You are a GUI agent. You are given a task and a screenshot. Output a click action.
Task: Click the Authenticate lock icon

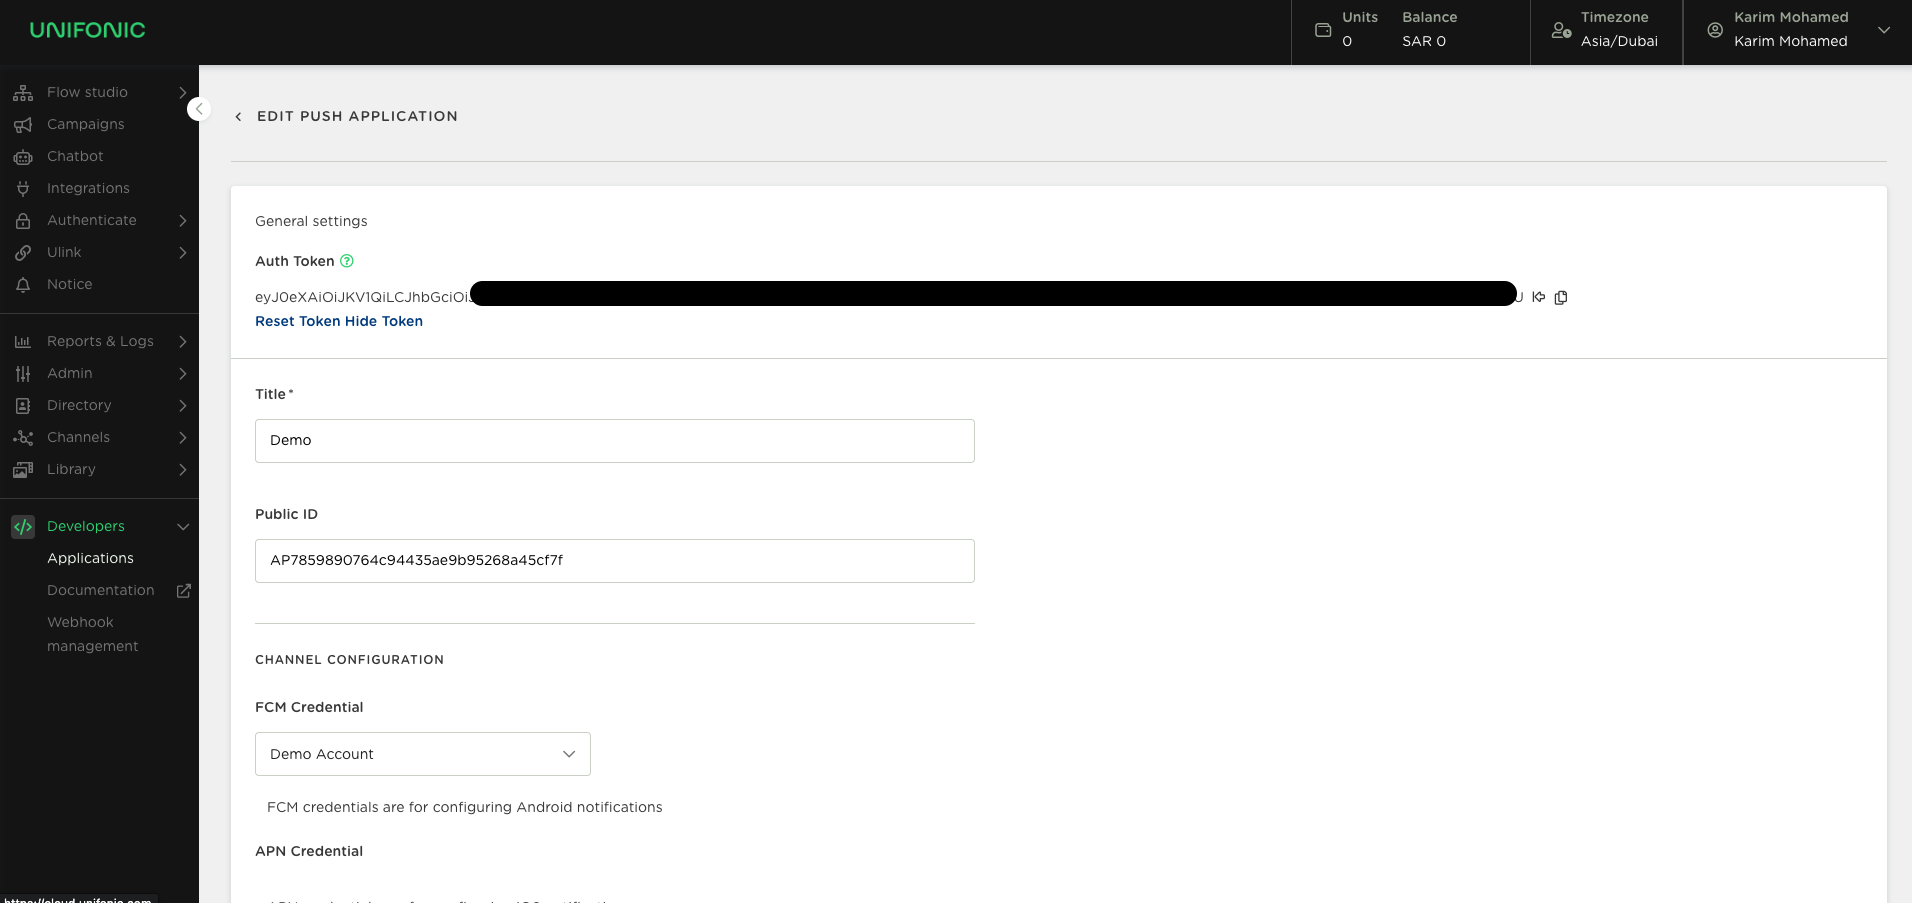(23, 221)
